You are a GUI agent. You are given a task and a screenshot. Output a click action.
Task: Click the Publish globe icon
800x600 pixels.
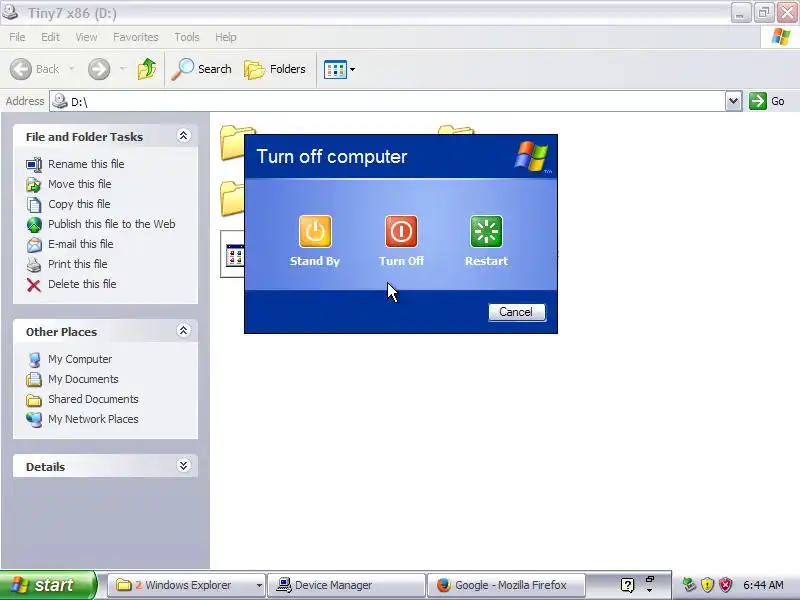pyautogui.click(x=34, y=224)
